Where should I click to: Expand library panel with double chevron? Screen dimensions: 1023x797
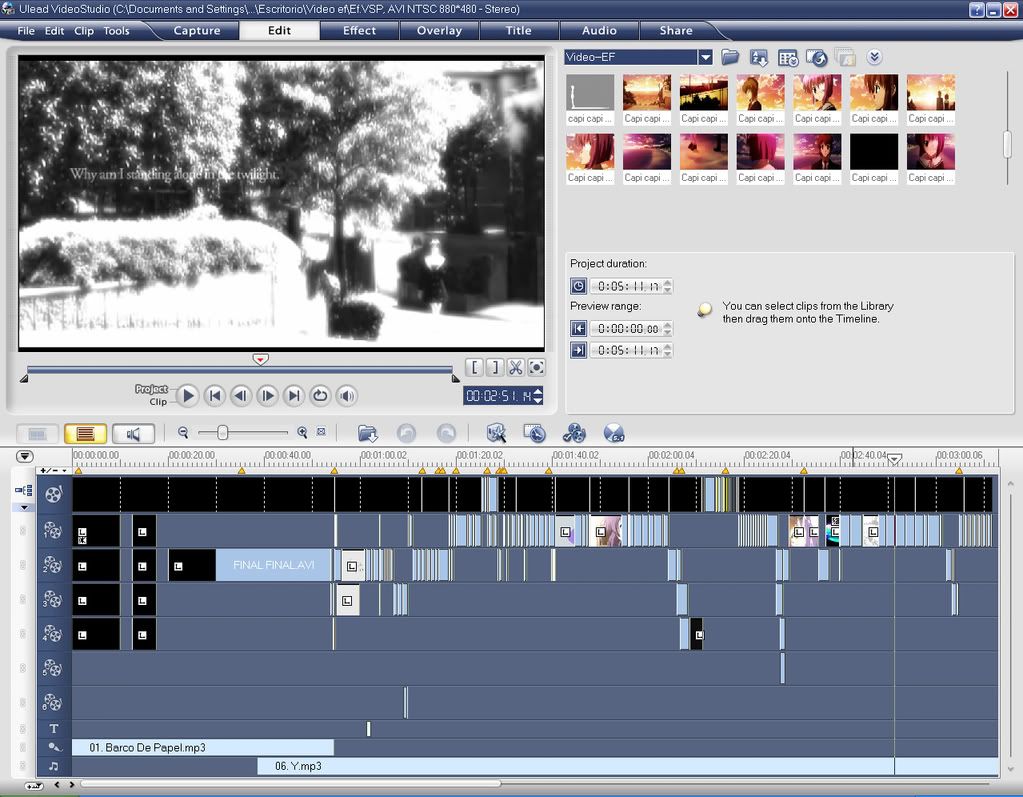pyautogui.click(x=875, y=58)
